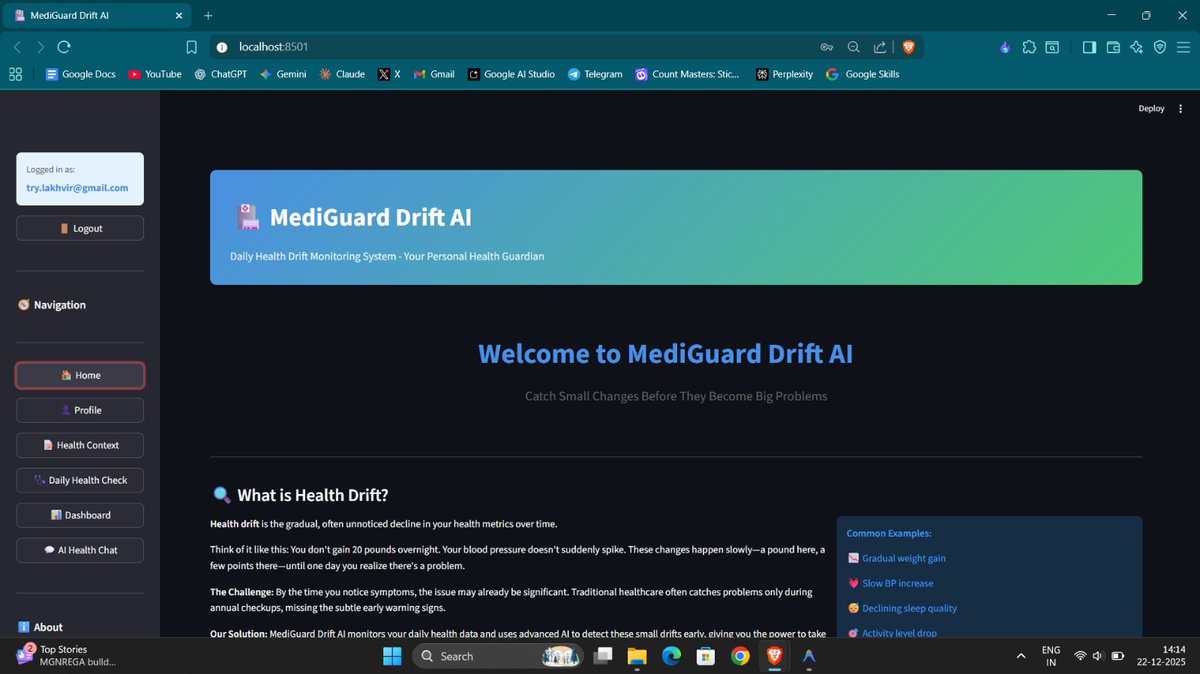Click the Gradual weight gain example
The height and width of the screenshot is (674, 1200).
896,559
